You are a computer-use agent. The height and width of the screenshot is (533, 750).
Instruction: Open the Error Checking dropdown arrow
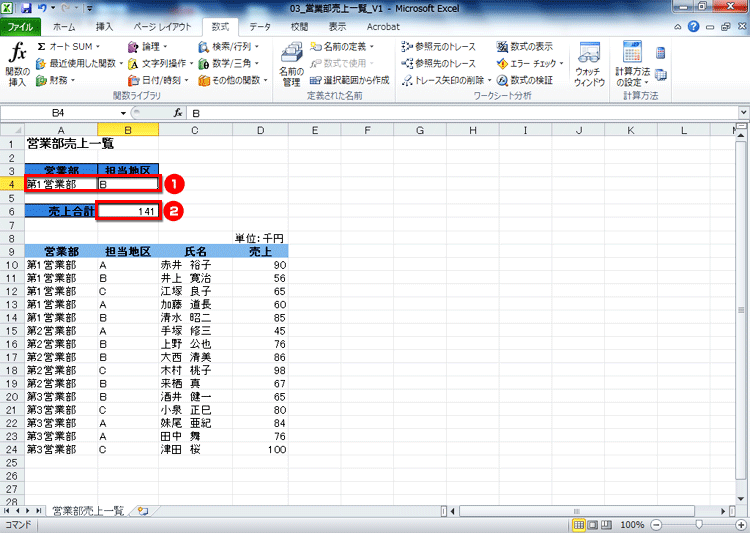tap(562, 63)
